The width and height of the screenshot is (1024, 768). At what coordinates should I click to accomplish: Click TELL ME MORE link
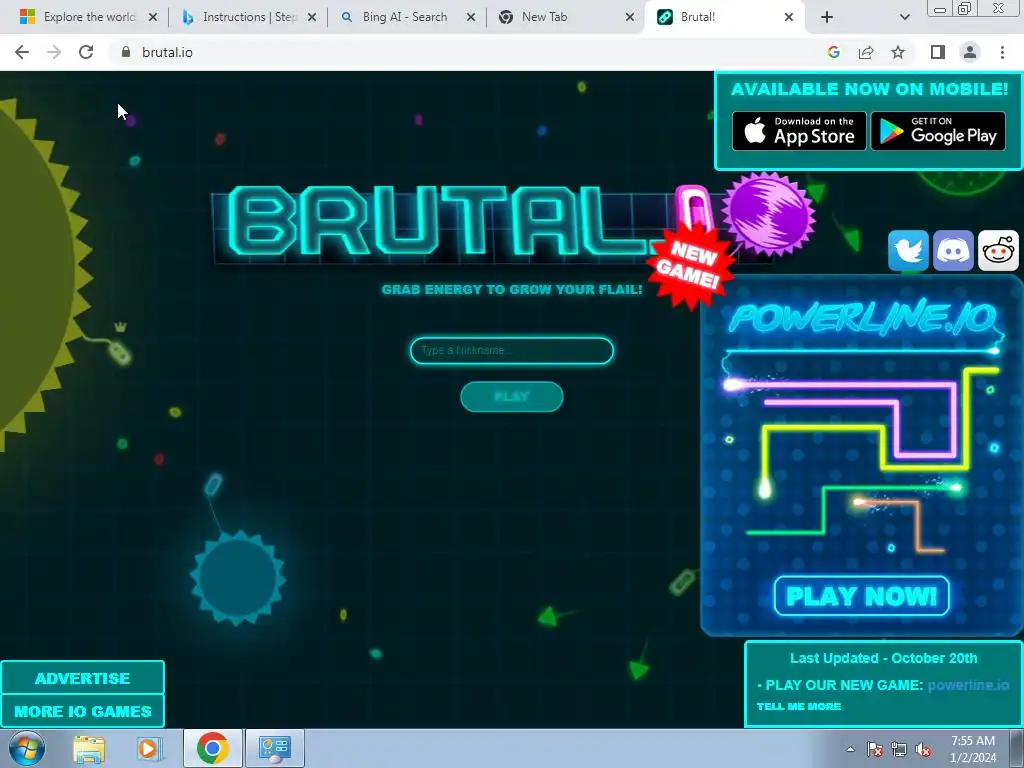coord(799,707)
